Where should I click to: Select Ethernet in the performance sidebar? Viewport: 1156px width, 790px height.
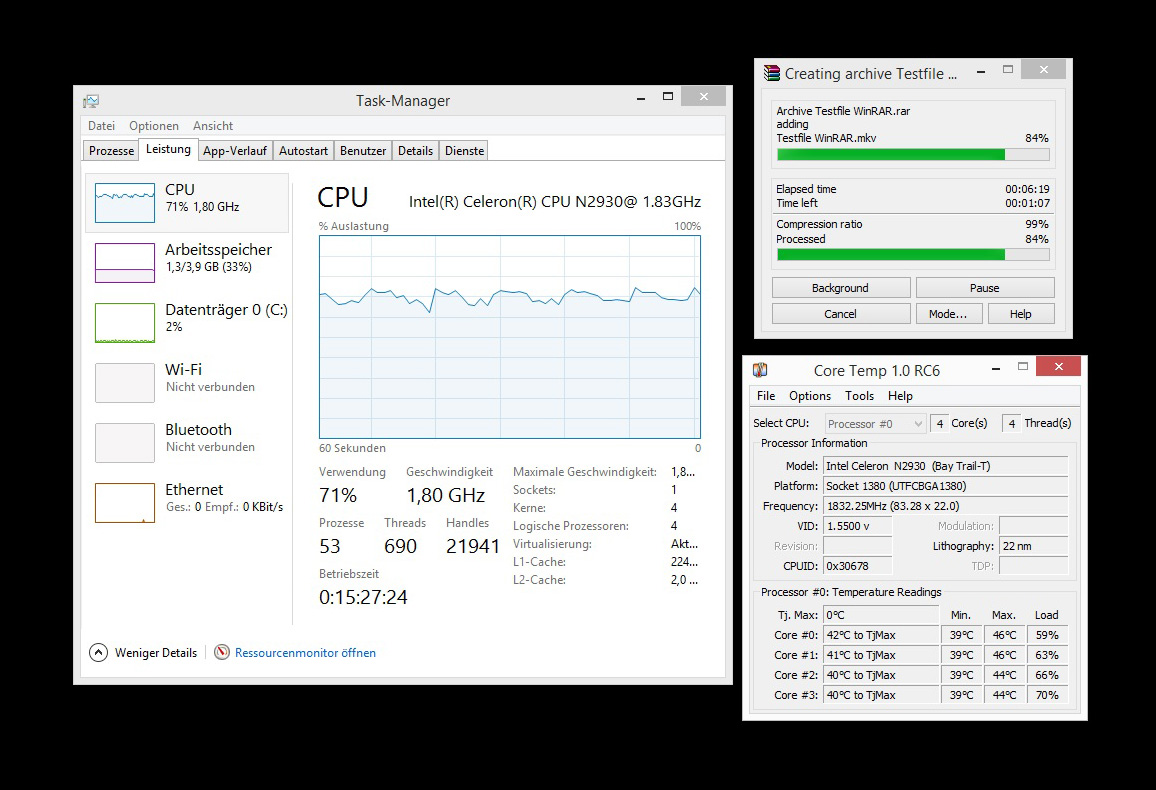pos(187,502)
